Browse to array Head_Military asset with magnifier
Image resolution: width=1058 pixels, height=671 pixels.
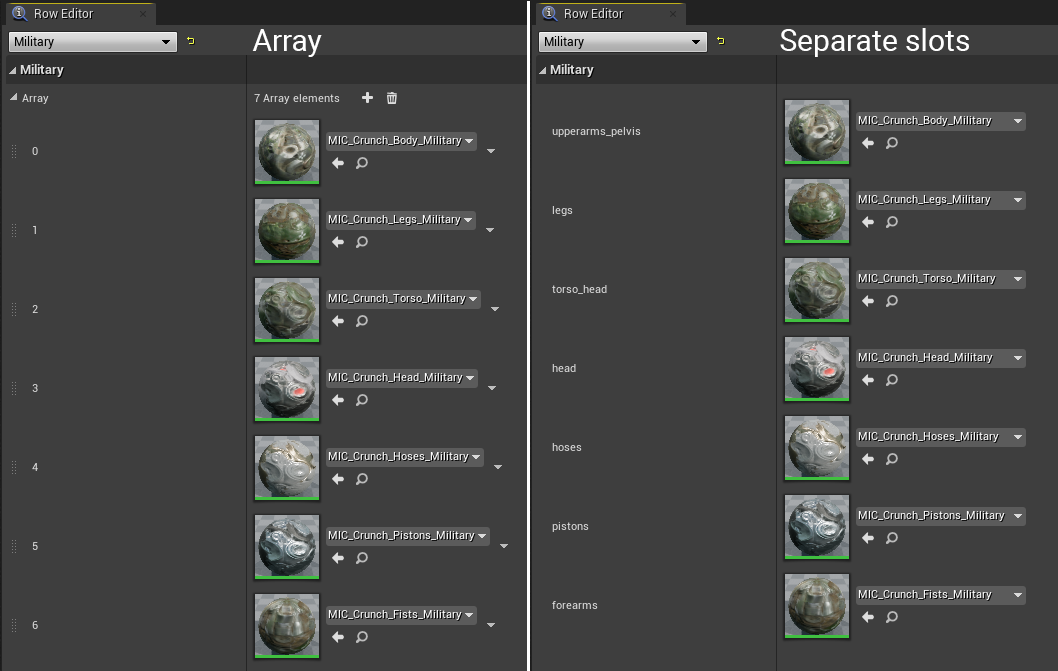coord(362,400)
